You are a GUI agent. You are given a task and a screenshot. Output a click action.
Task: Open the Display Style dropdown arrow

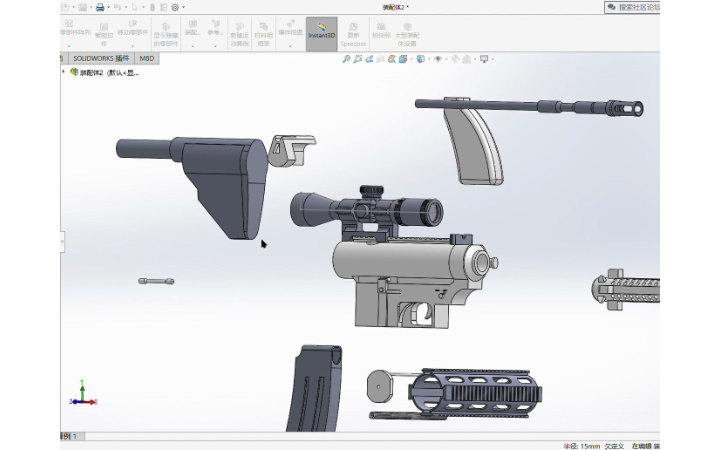click(x=429, y=59)
